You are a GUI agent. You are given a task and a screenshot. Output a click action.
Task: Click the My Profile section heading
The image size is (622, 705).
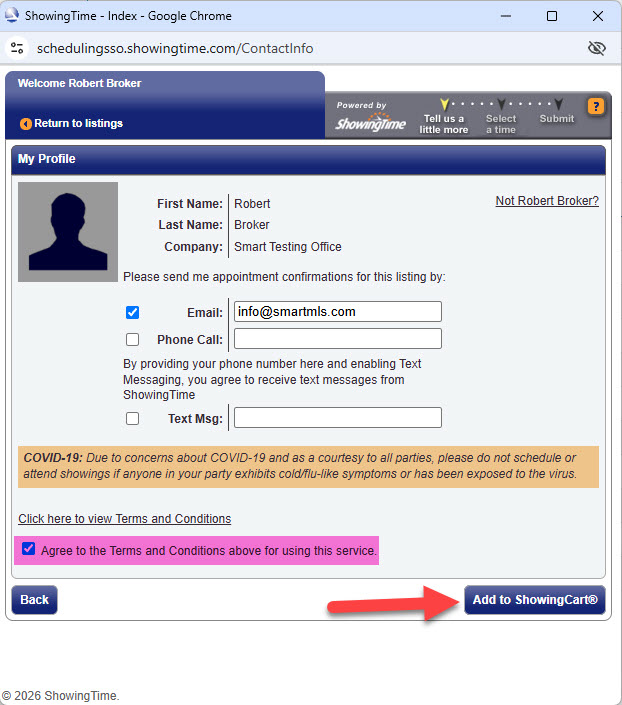click(46, 159)
